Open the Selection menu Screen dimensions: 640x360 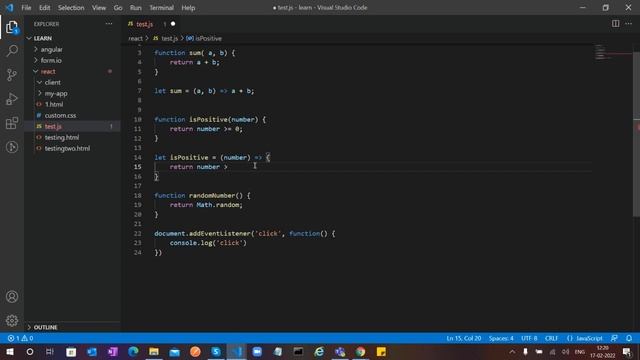pyautogui.click(x=71, y=8)
